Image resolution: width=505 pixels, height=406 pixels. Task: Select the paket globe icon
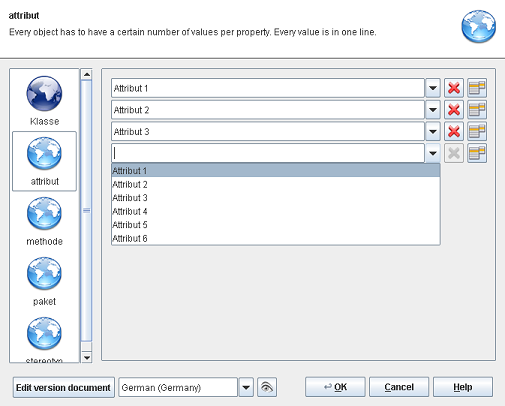(x=44, y=274)
